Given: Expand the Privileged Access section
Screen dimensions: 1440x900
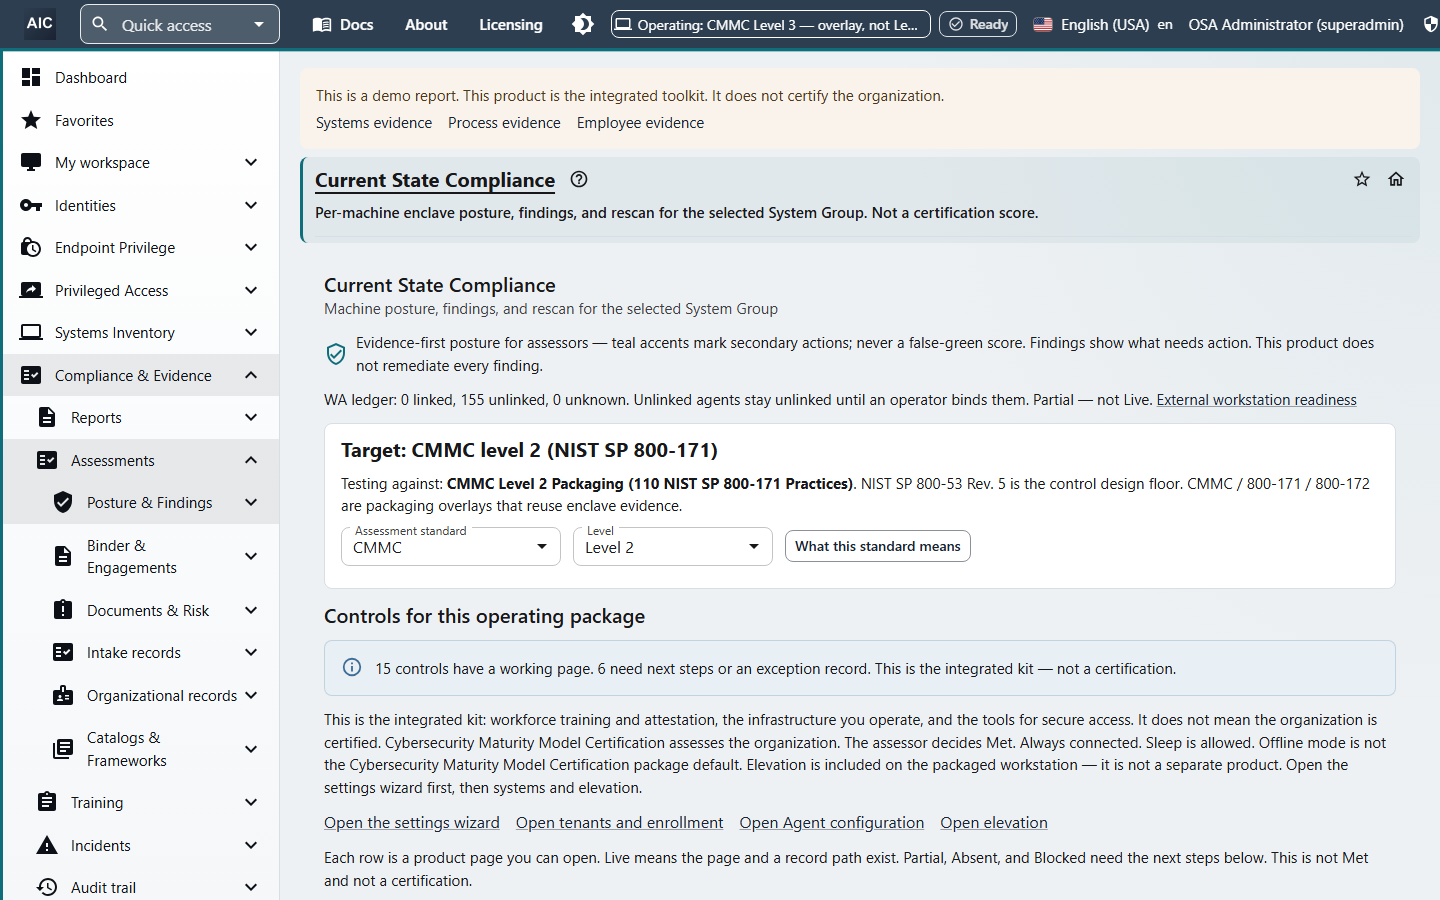Looking at the screenshot, I should tap(251, 290).
